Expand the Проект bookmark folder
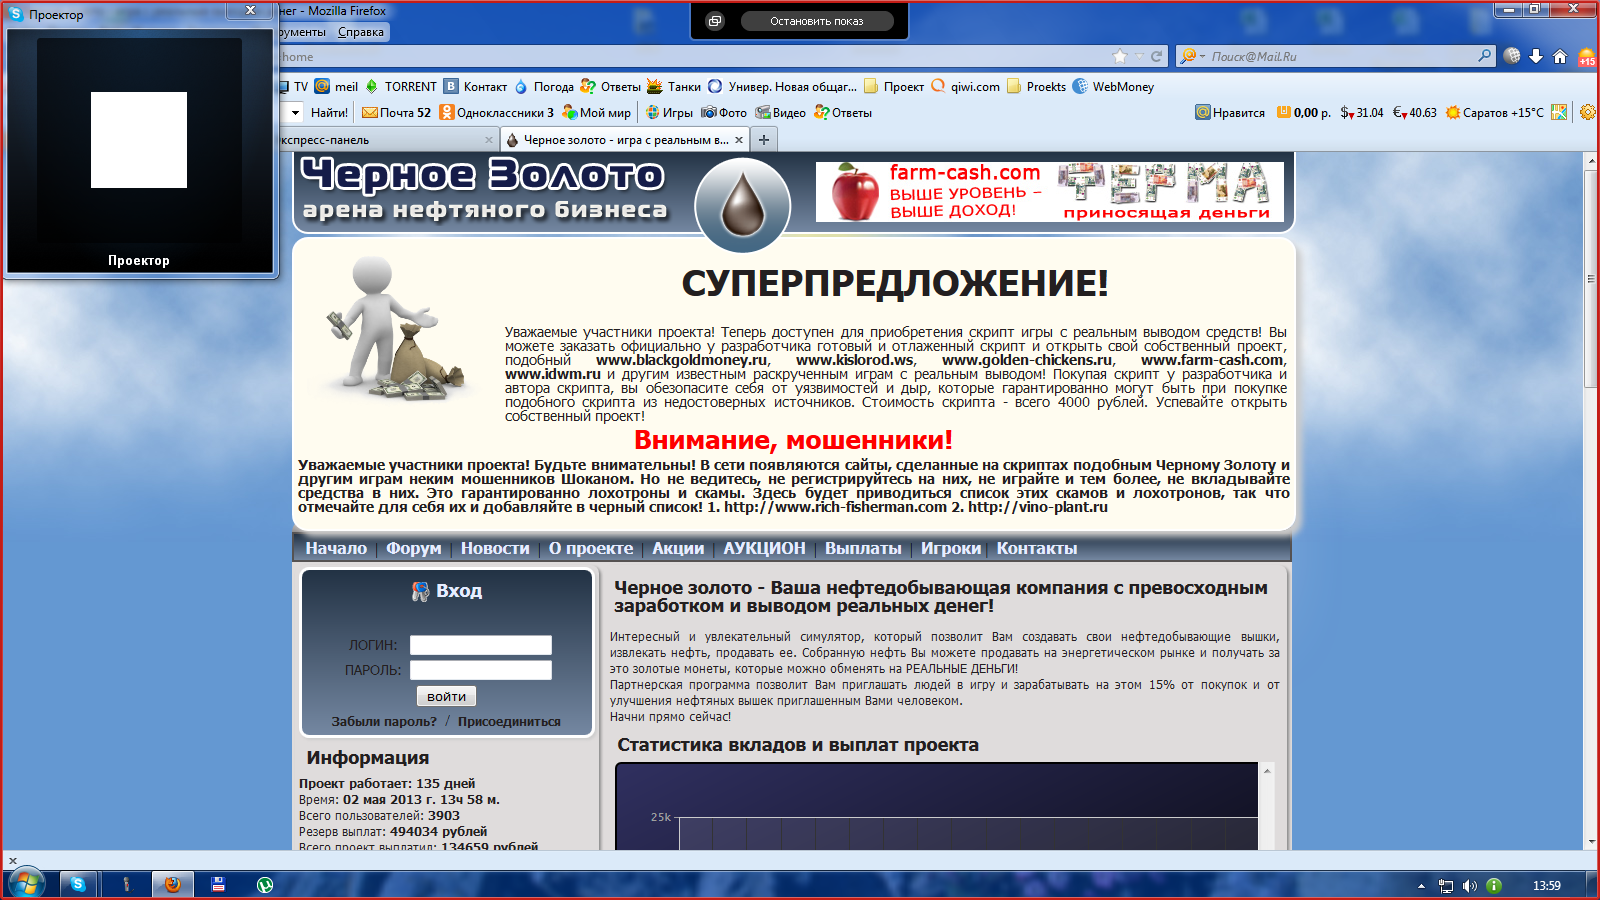This screenshot has height=900, width=1600. click(x=894, y=86)
